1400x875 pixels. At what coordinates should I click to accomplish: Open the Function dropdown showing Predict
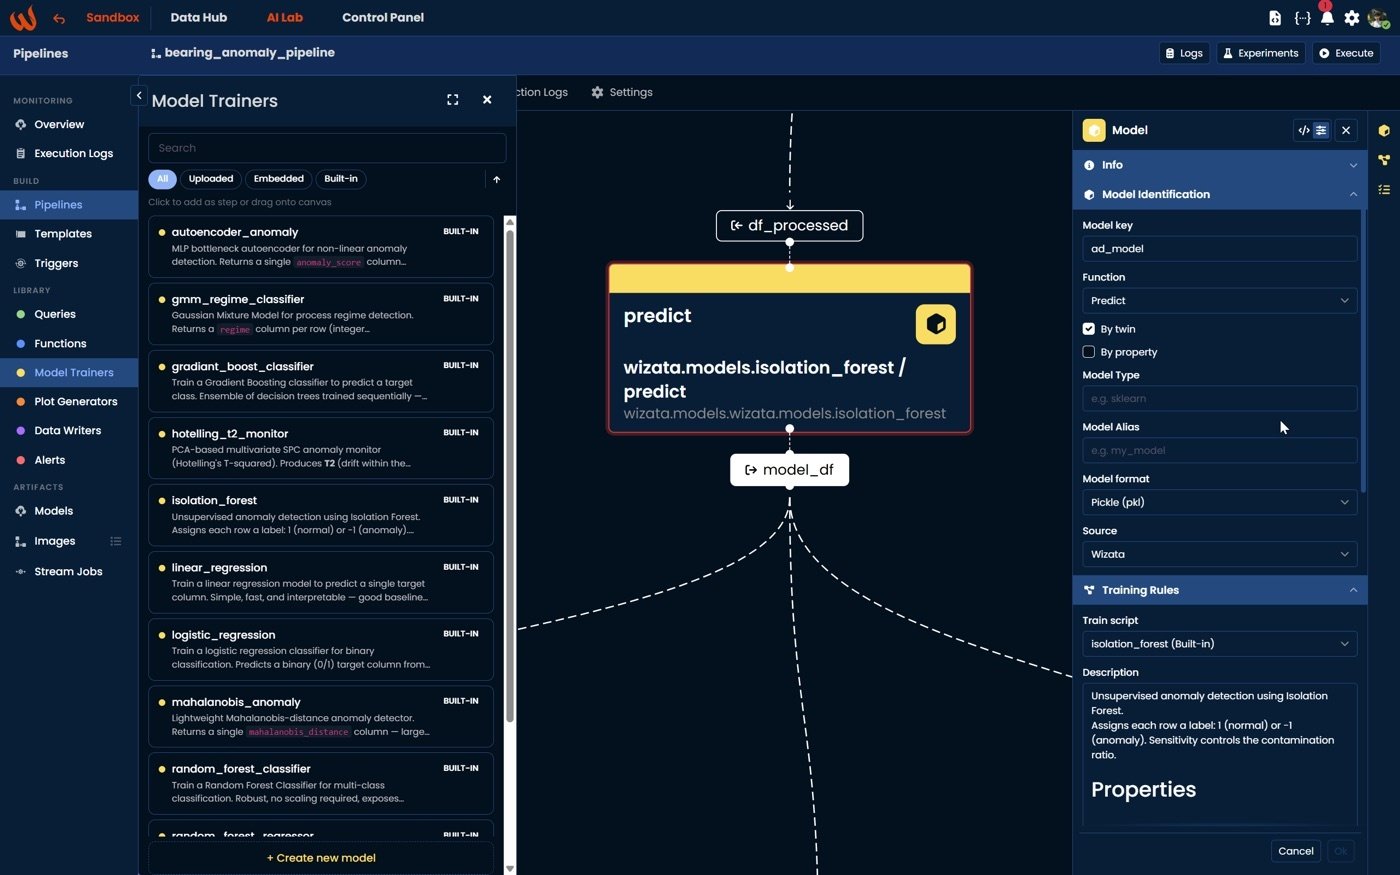coord(1220,301)
